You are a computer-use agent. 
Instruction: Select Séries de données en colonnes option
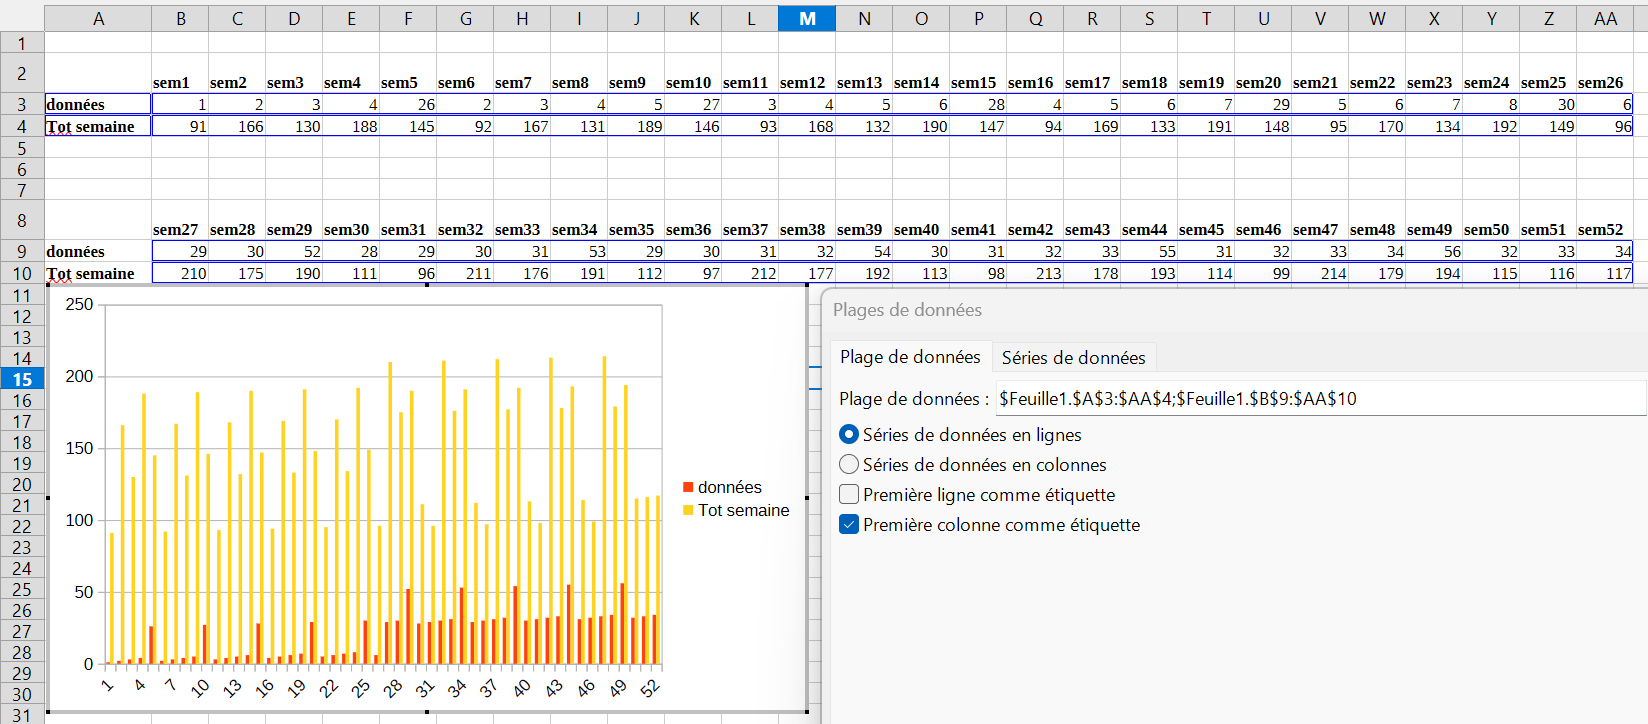click(x=849, y=465)
